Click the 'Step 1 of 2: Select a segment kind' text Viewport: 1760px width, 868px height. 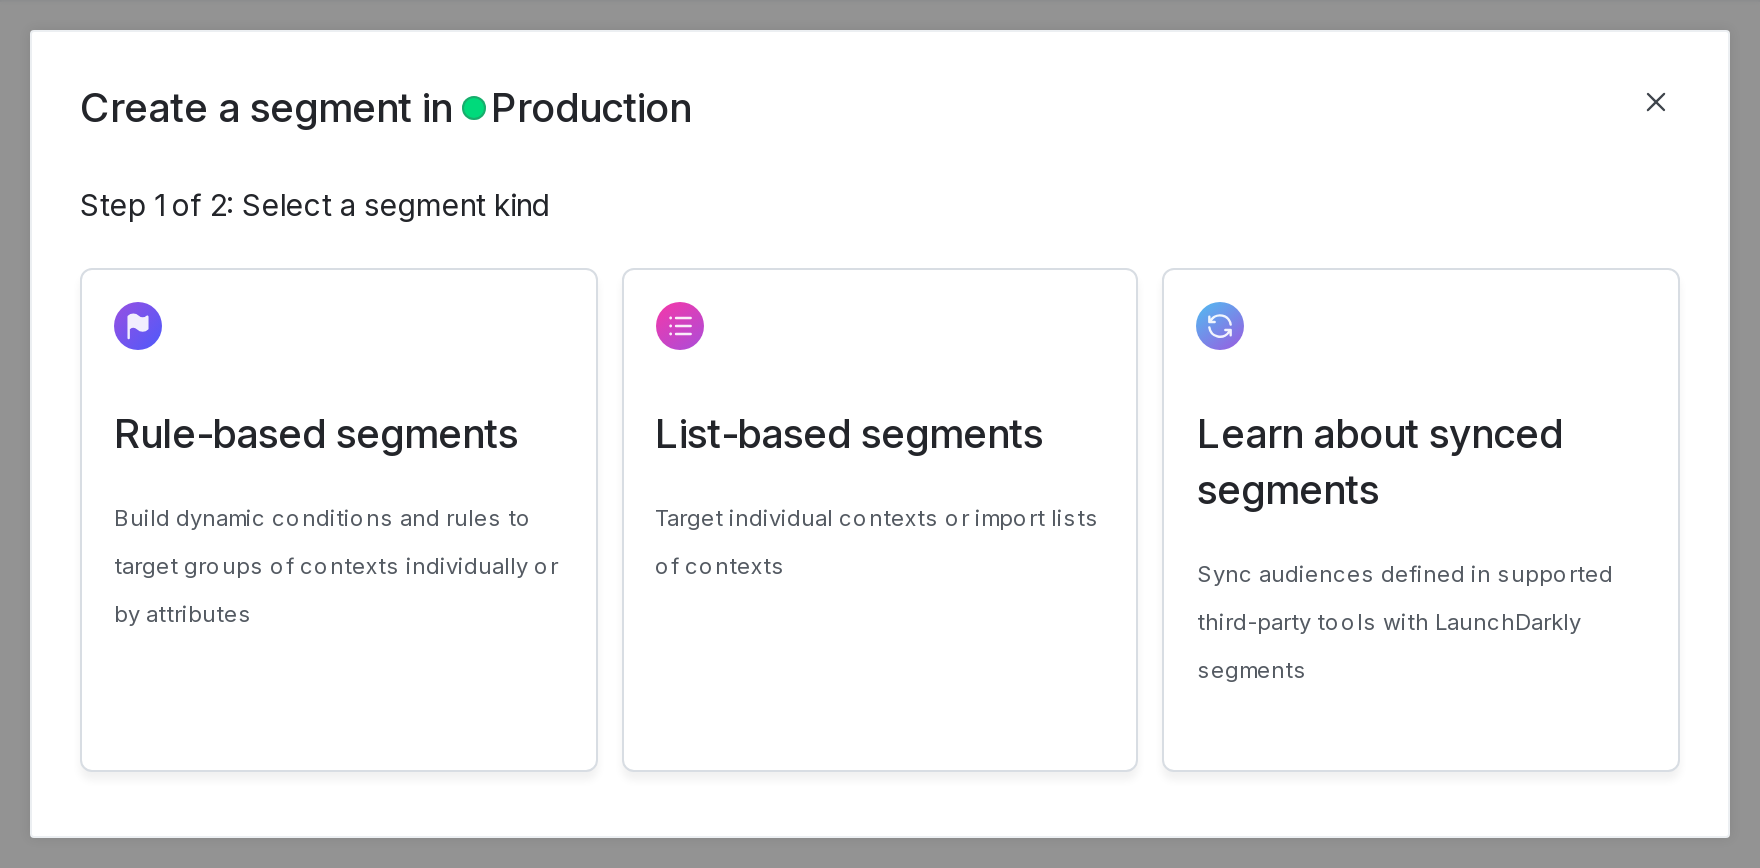[315, 205]
